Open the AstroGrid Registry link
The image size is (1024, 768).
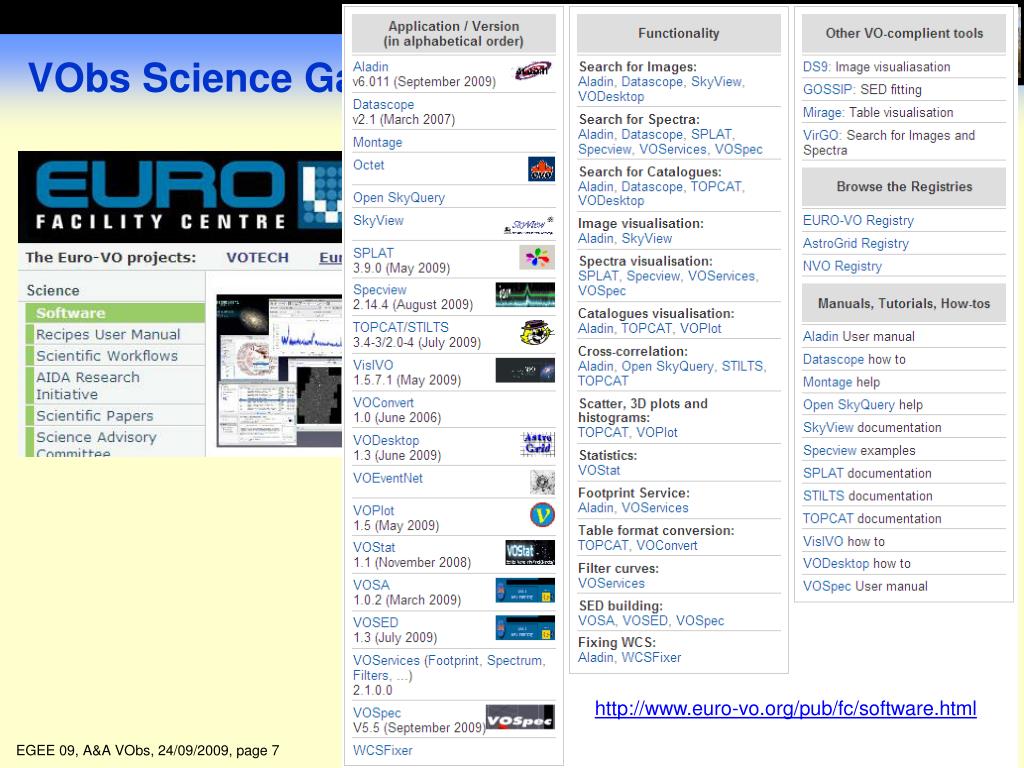[856, 244]
